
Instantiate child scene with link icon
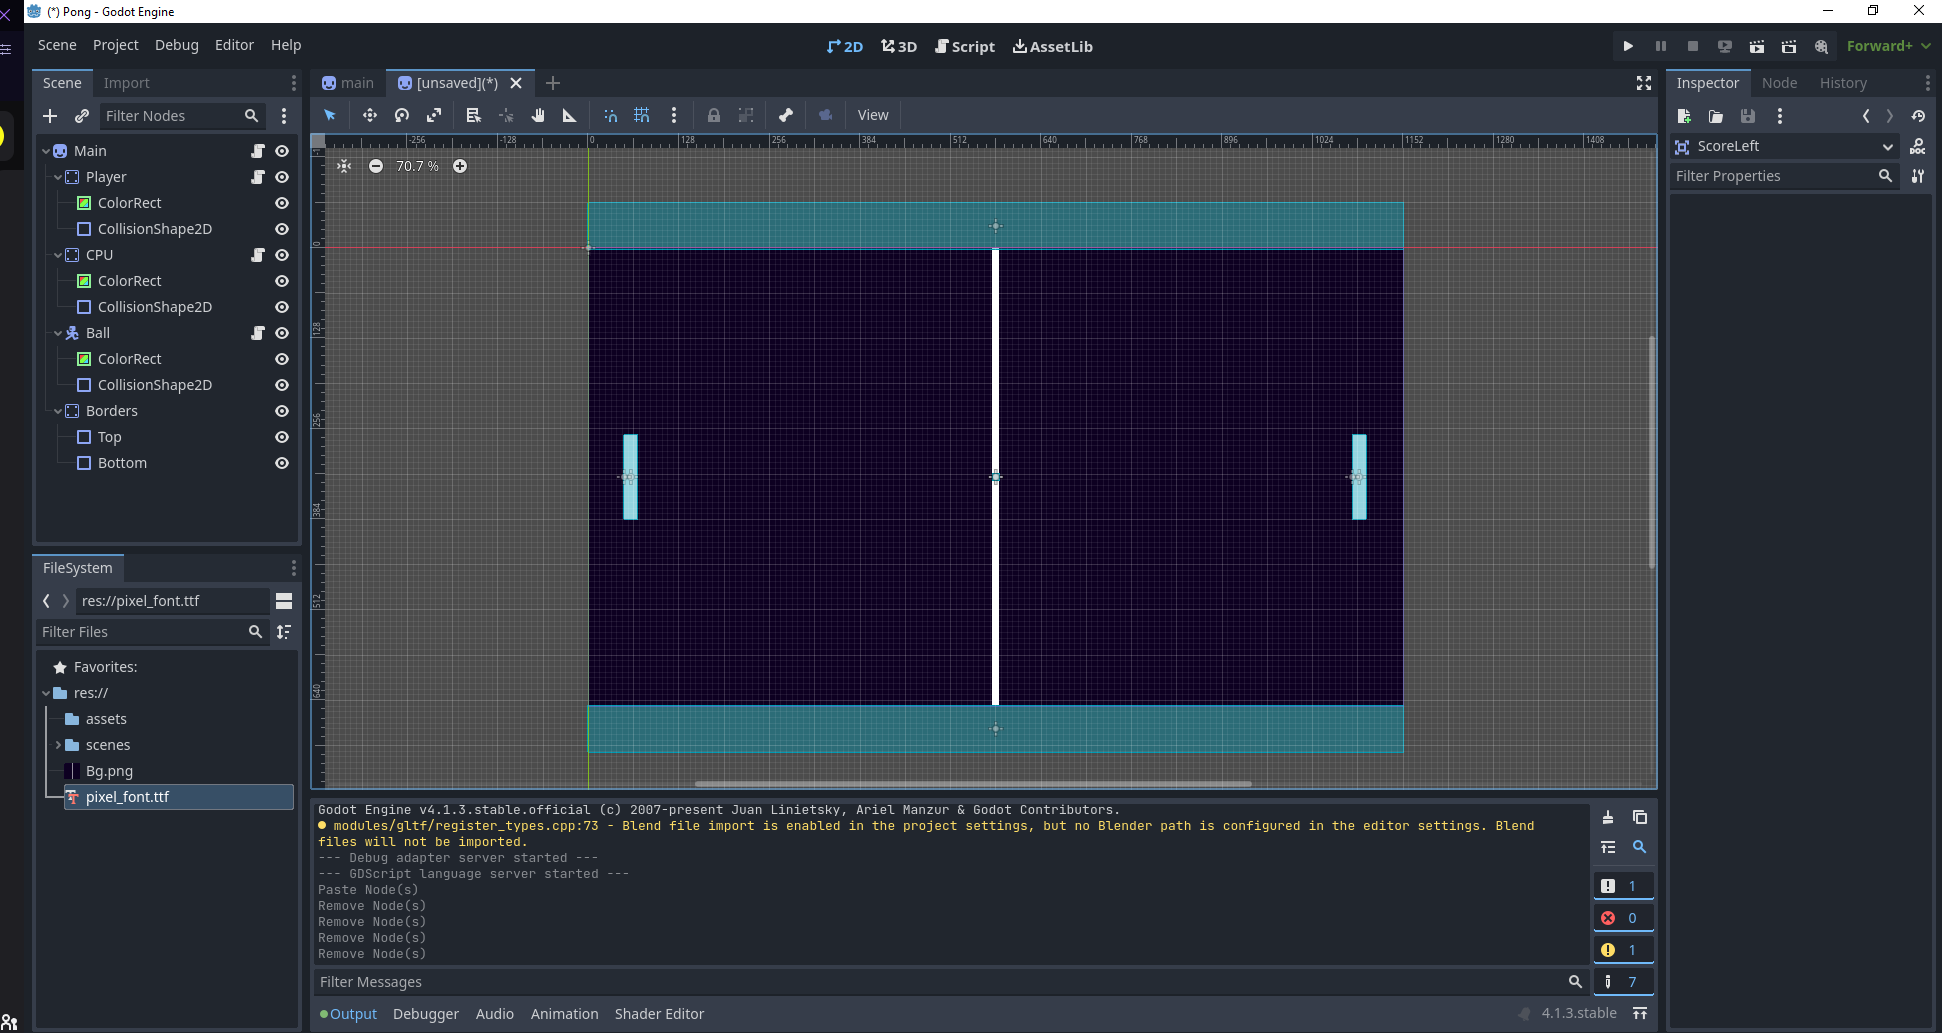(82, 116)
